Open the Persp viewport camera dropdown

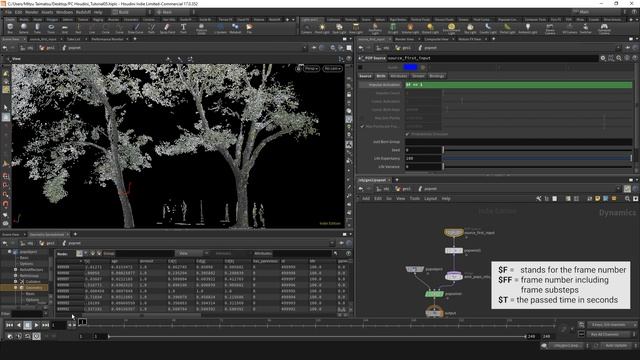311,69
